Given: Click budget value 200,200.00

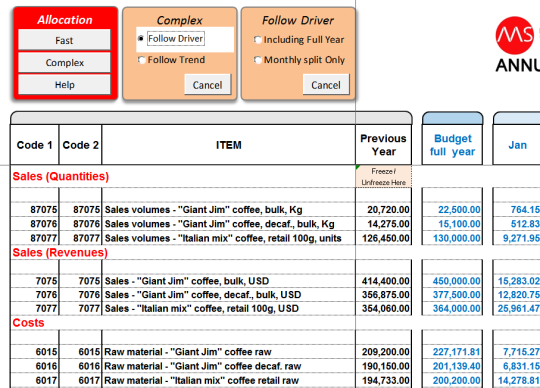Looking at the screenshot, I should click(452, 380).
